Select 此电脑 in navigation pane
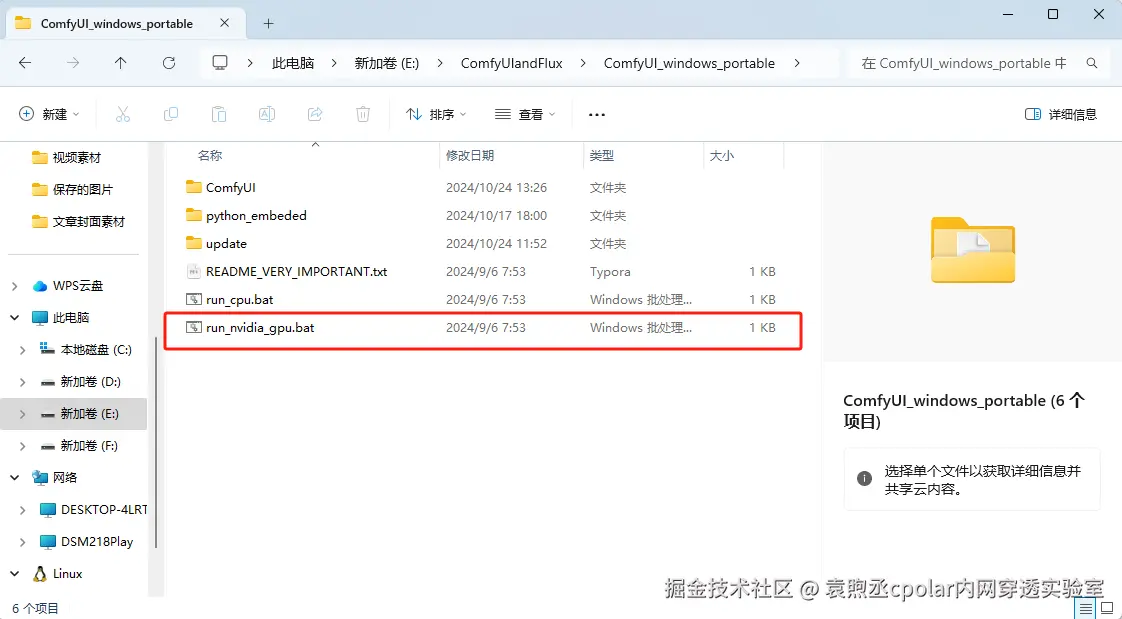The width and height of the screenshot is (1122, 619). [x=61, y=318]
